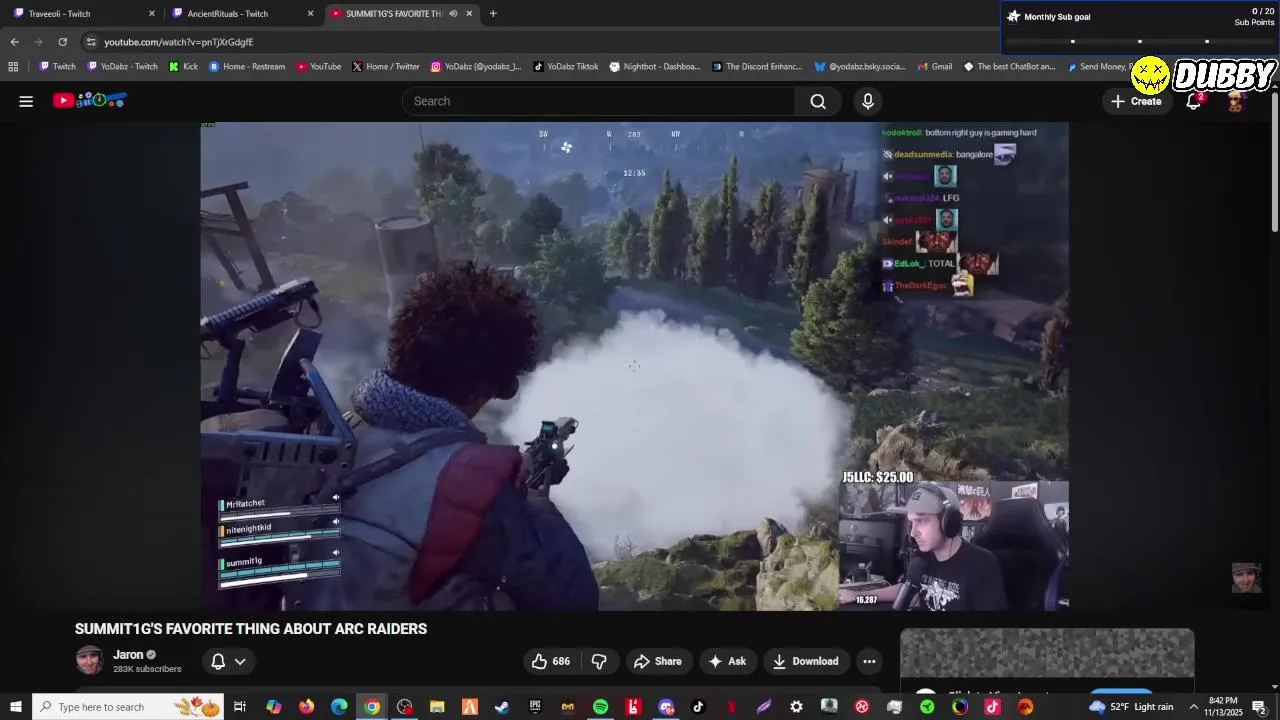
Task: Open subscription notification bell dropdown
Action: coord(227,661)
